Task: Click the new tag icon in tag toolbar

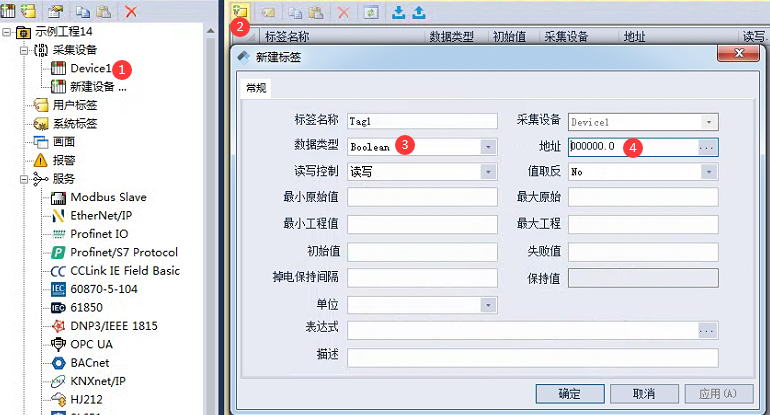Action: [241, 12]
